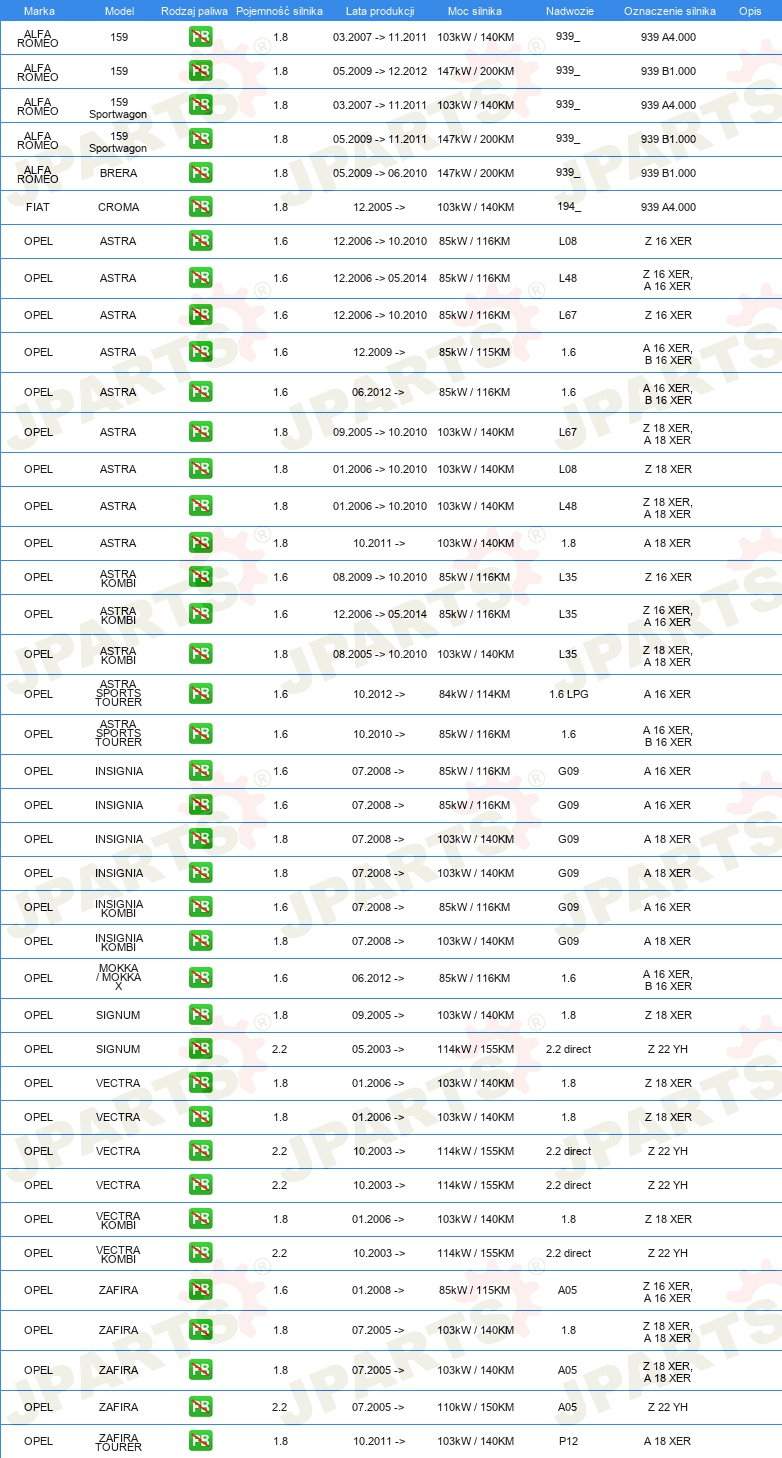Click fuel icon for Astra Sports Tourer 10.2010

[x=200, y=734]
